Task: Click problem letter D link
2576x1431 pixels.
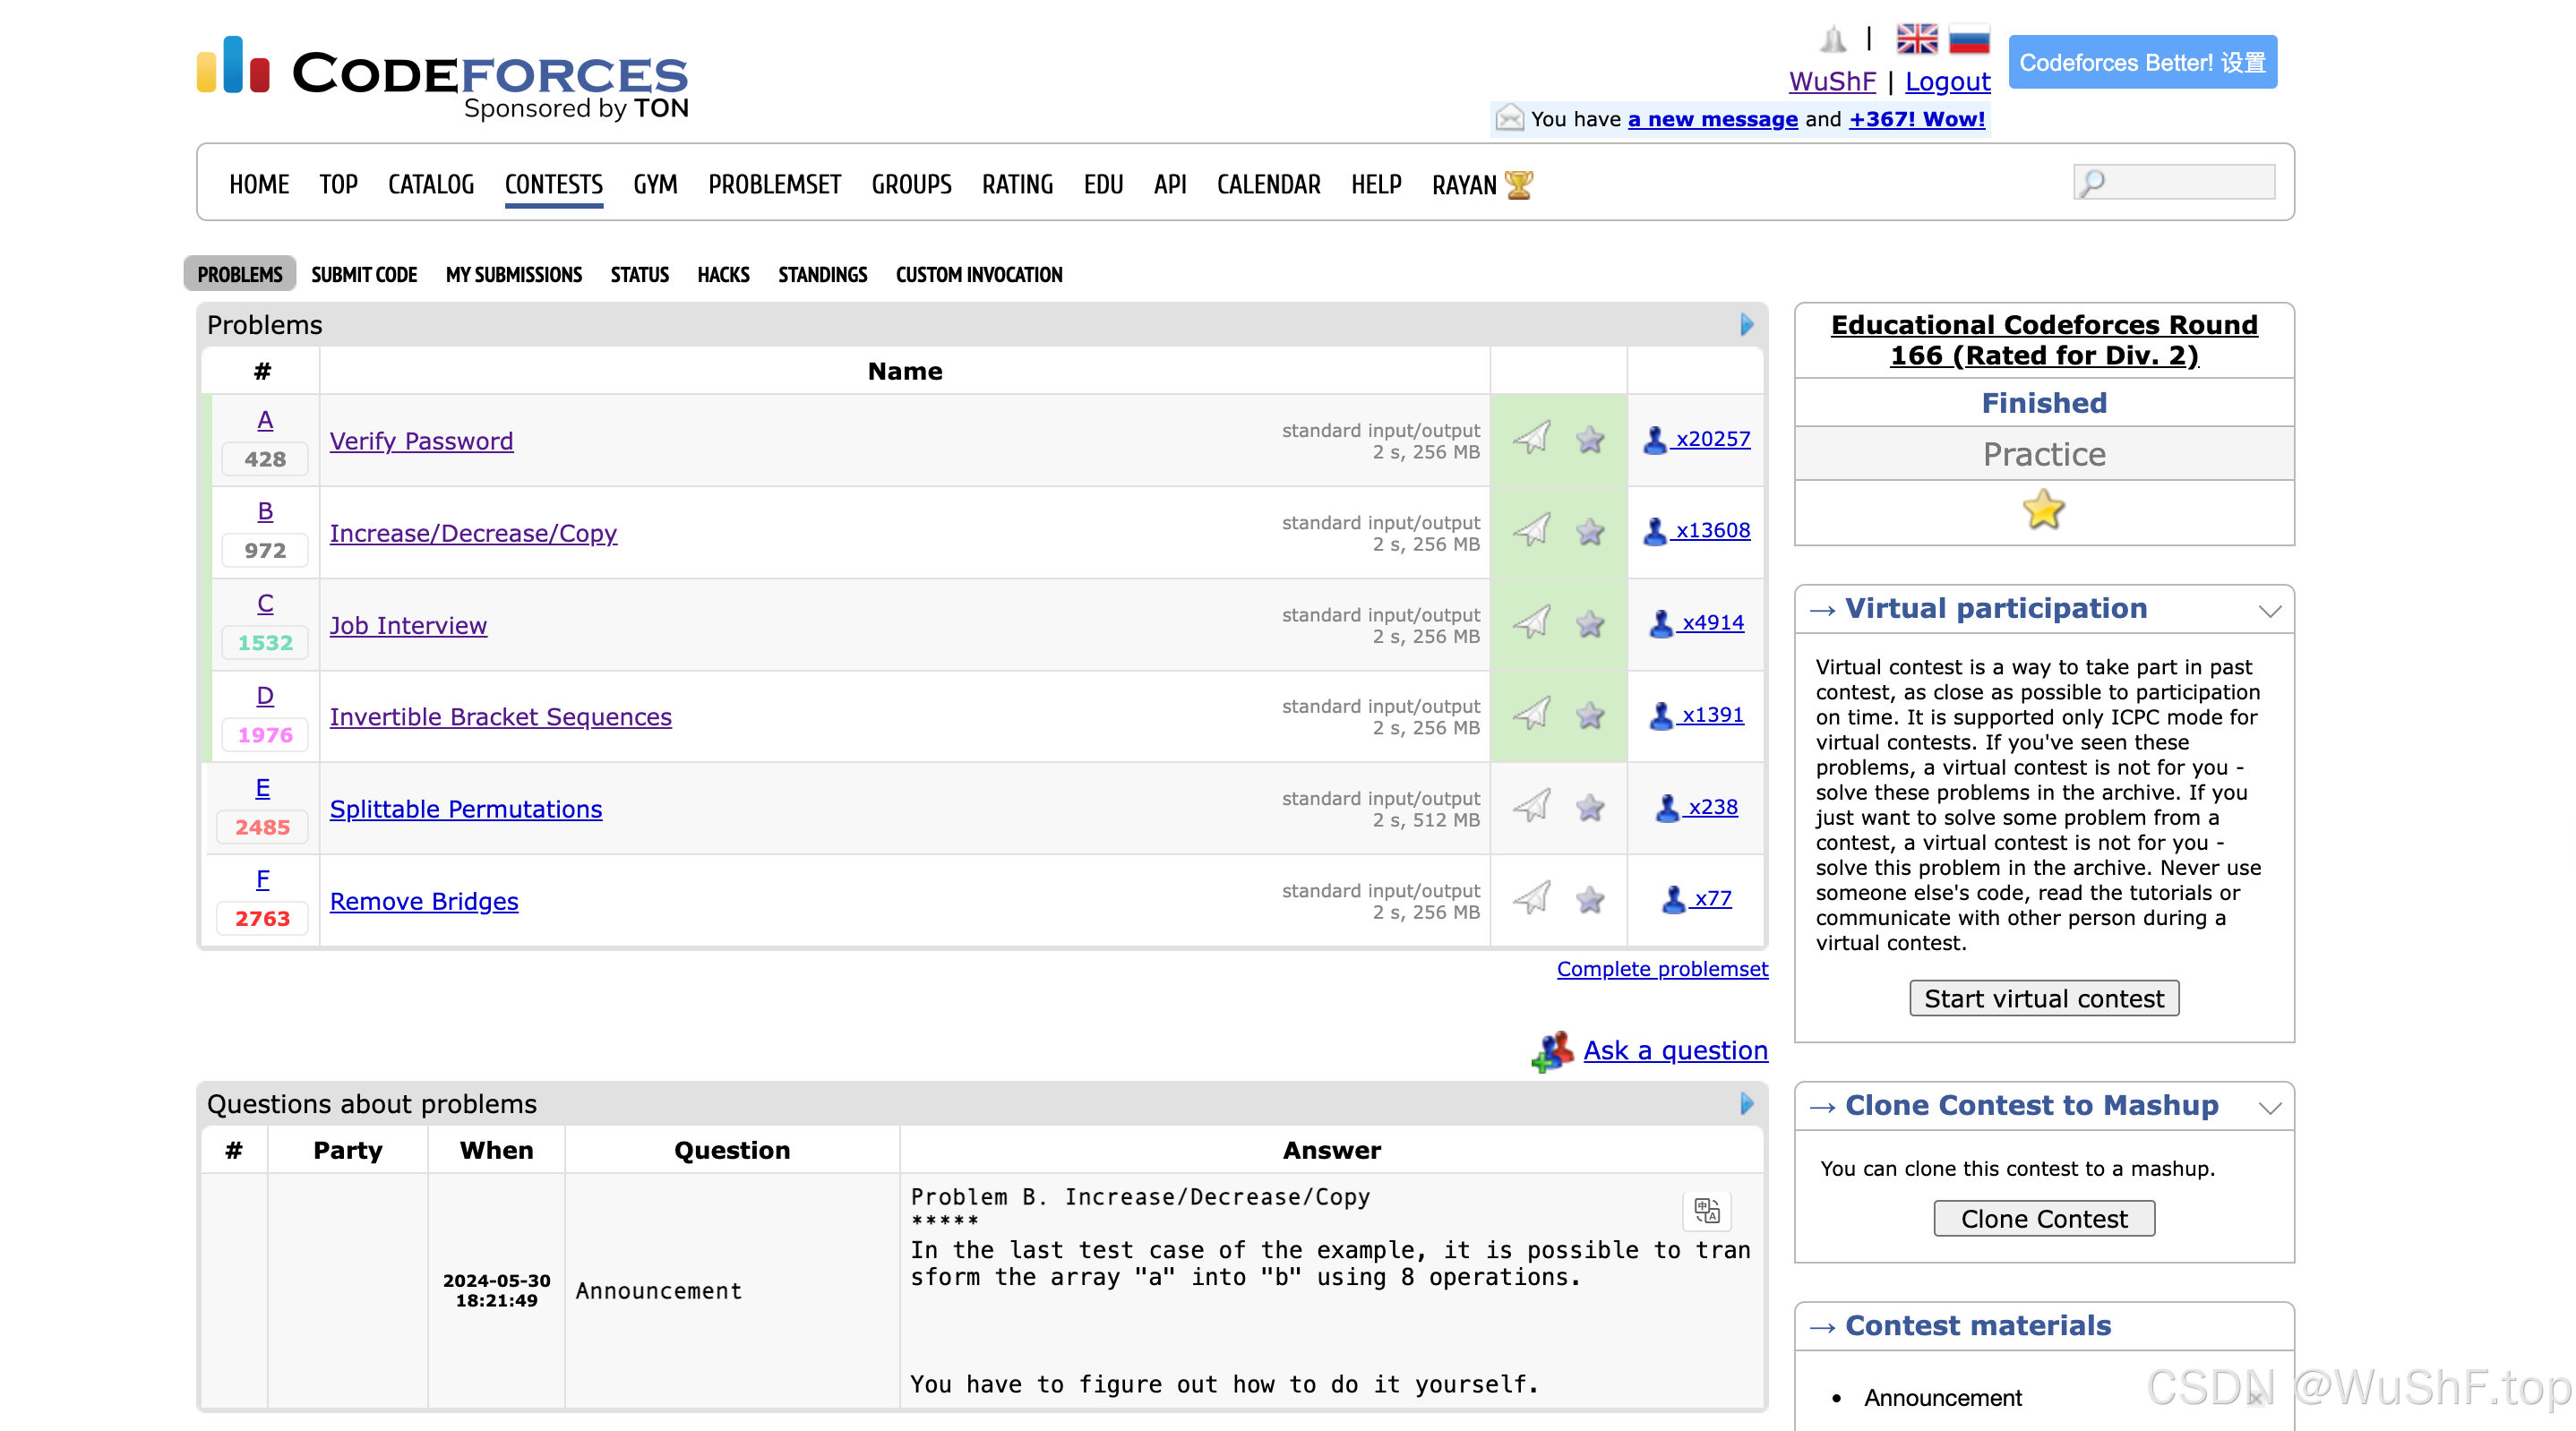Action: (x=265, y=696)
